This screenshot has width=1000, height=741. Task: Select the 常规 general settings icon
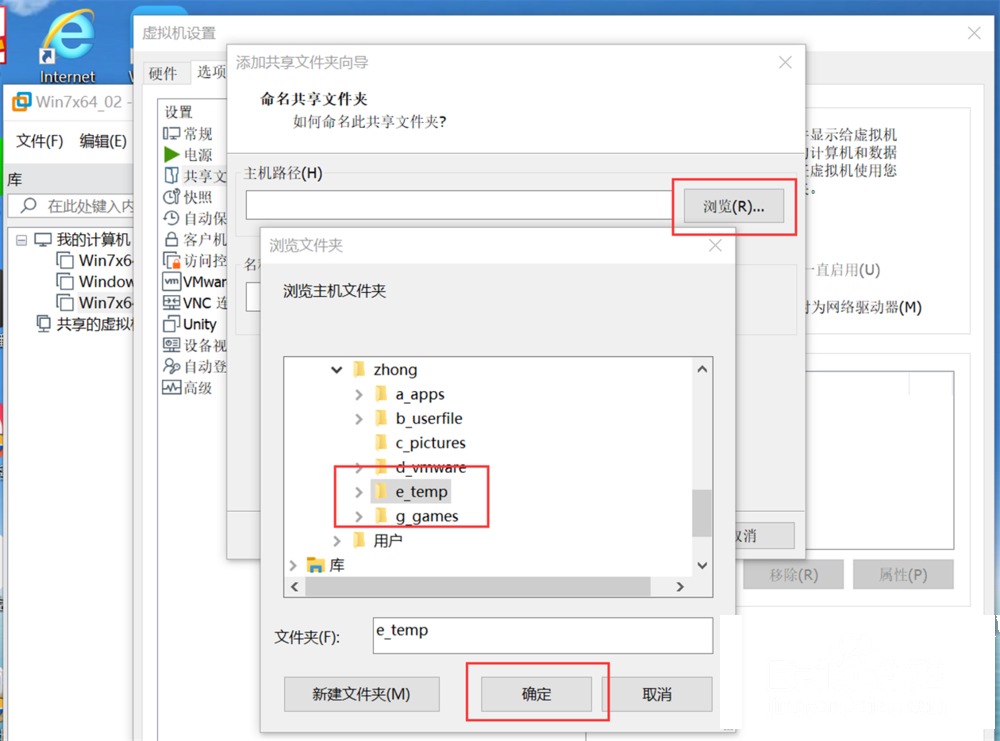(x=171, y=133)
